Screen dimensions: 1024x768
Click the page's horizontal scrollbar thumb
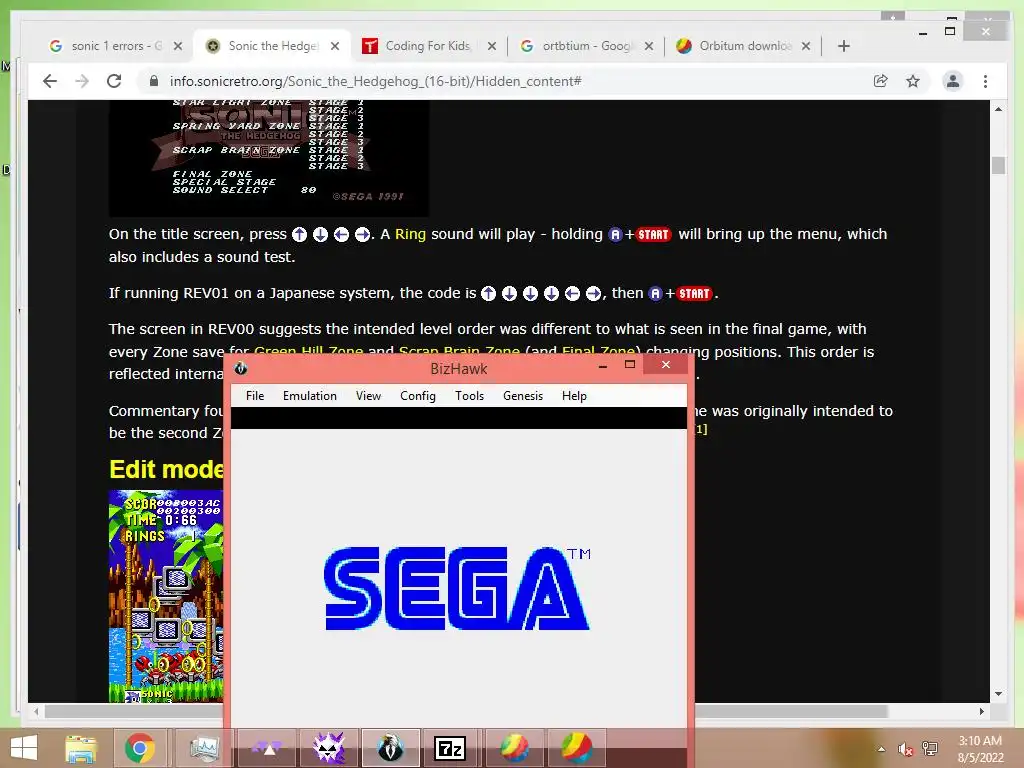466,711
